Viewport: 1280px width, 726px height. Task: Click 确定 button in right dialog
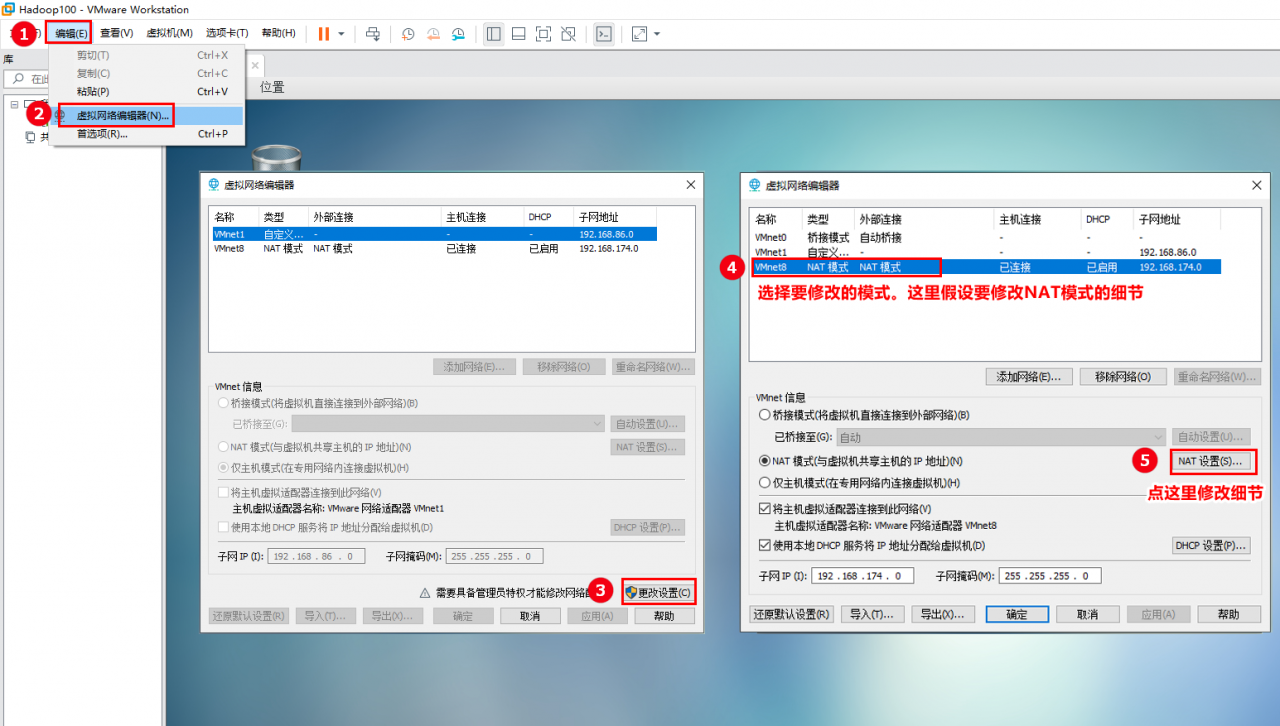click(1017, 614)
